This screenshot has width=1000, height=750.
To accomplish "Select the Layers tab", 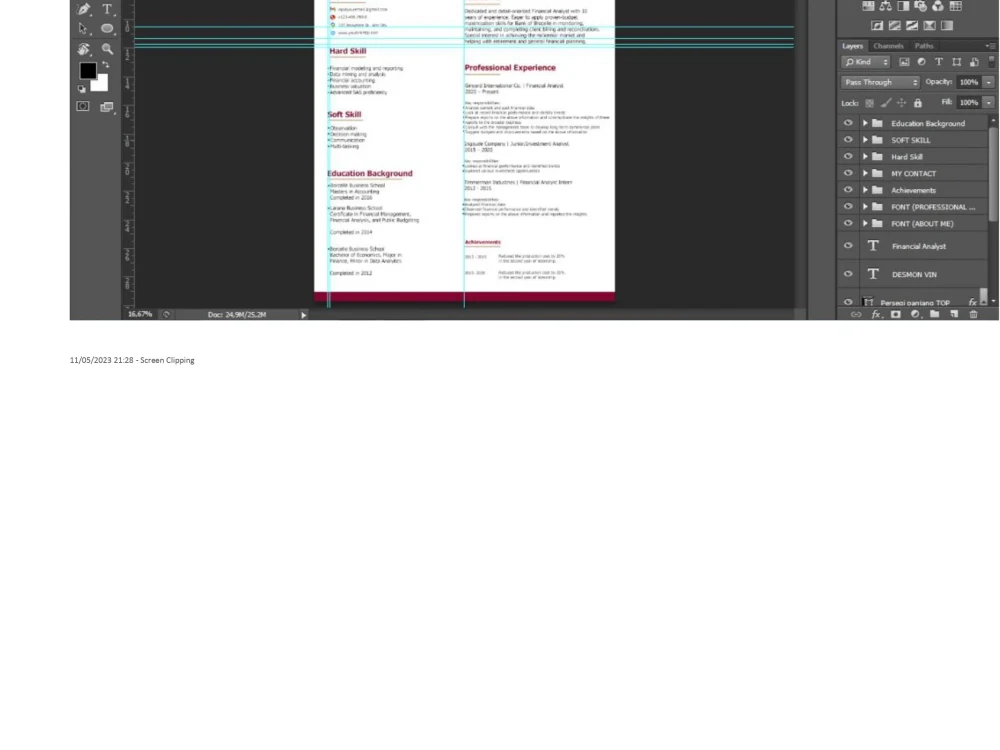I will tap(852, 46).
